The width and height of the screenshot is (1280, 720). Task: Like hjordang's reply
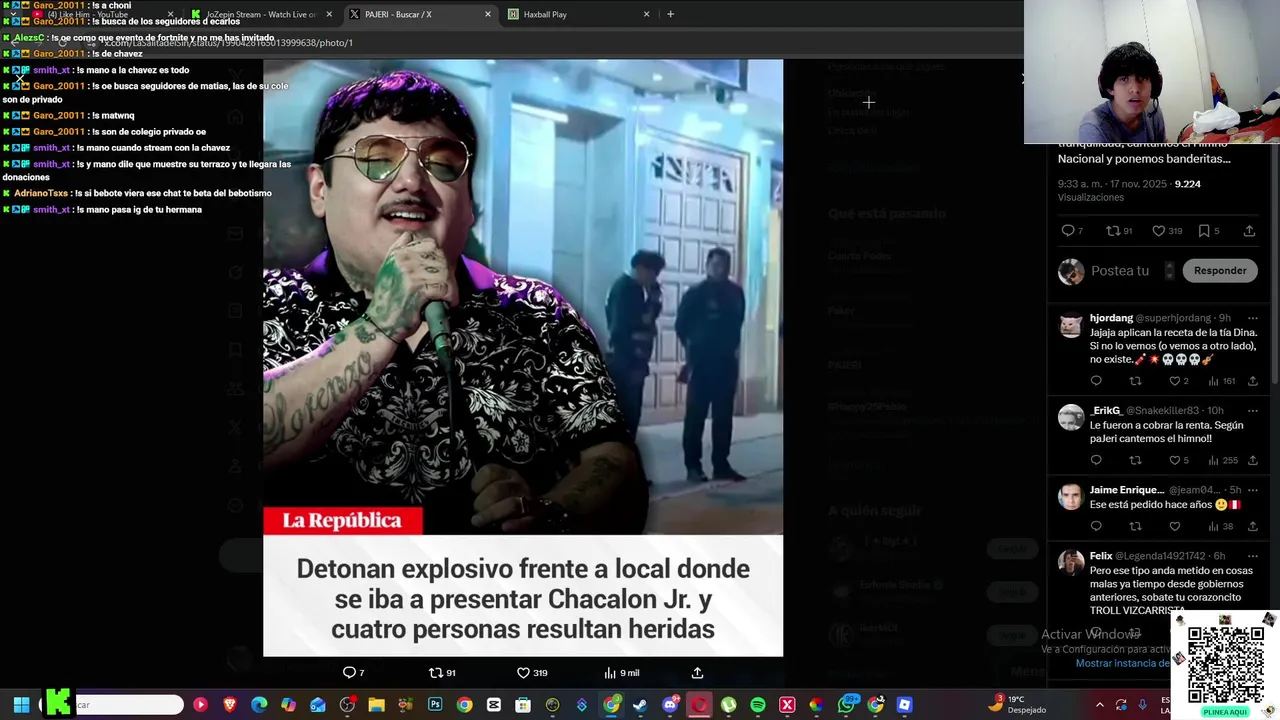1179,381
